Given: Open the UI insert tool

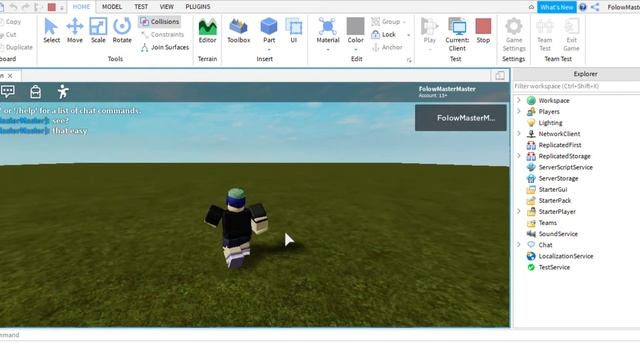Looking at the screenshot, I should pyautogui.click(x=293, y=31).
